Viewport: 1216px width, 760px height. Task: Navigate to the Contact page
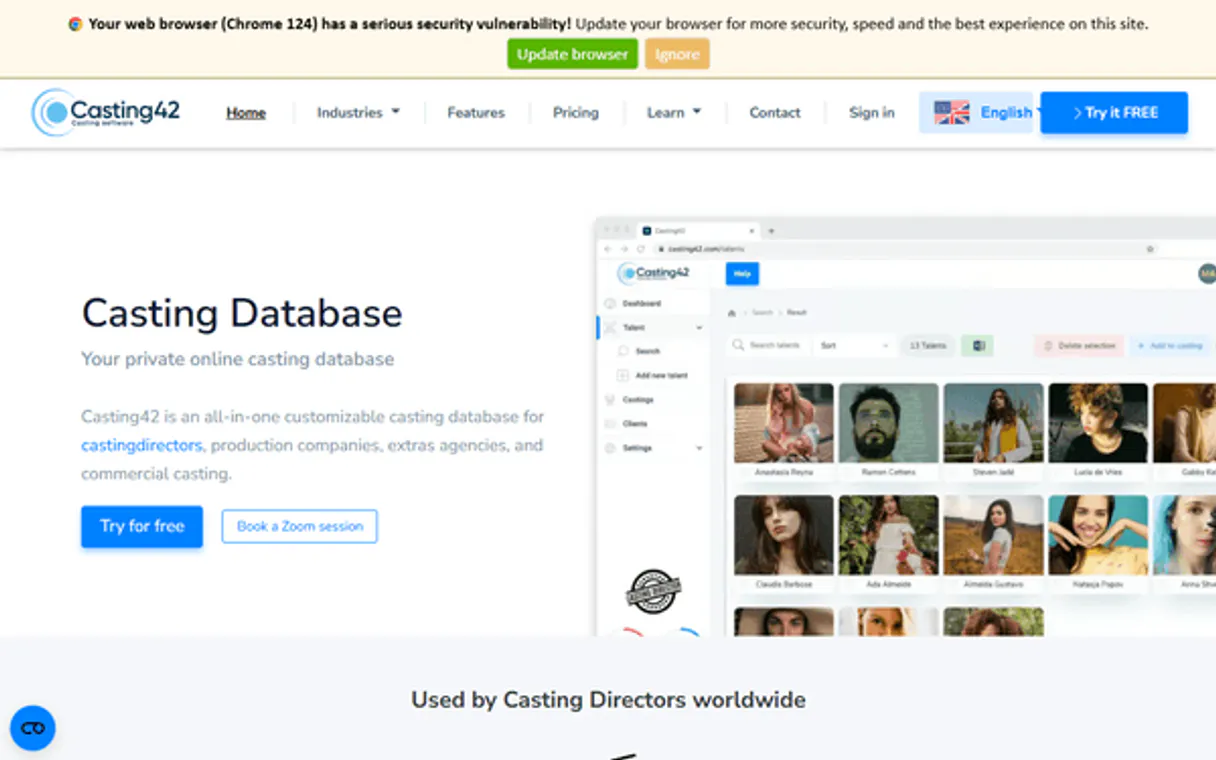point(775,112)
